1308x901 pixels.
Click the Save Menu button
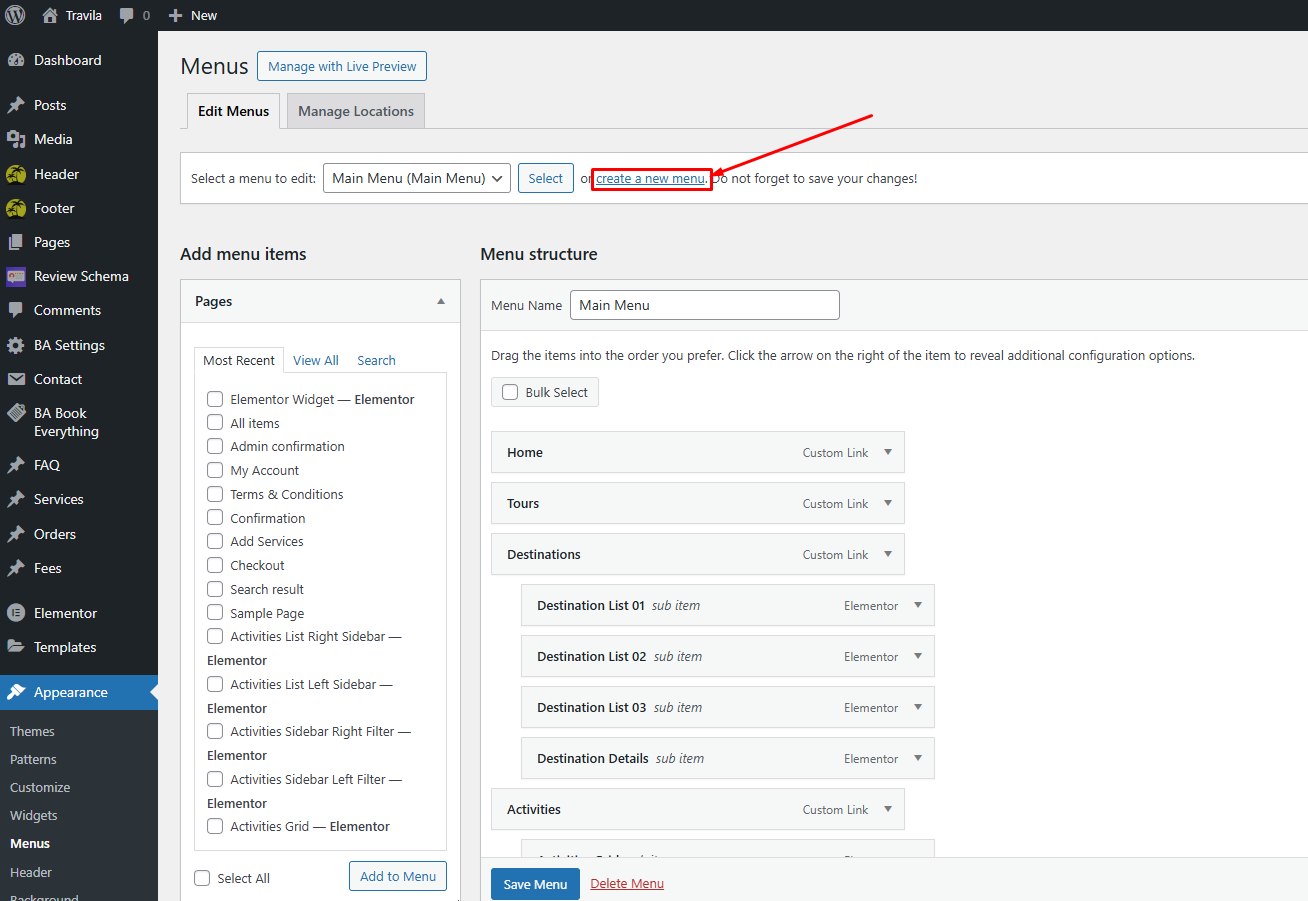(x=535, y=884)
